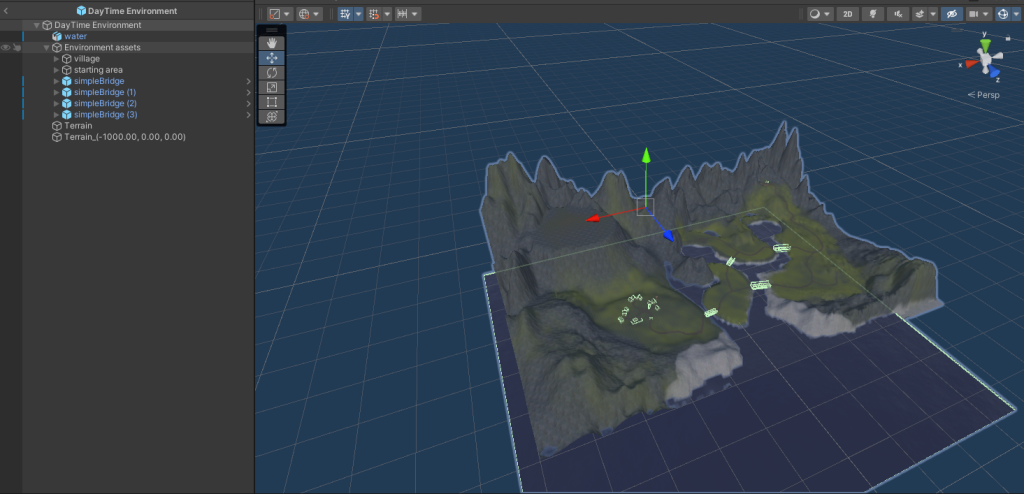This screenshot has width=1024, height=494.
Task: Select the Move tool
Action: (271, 58)
